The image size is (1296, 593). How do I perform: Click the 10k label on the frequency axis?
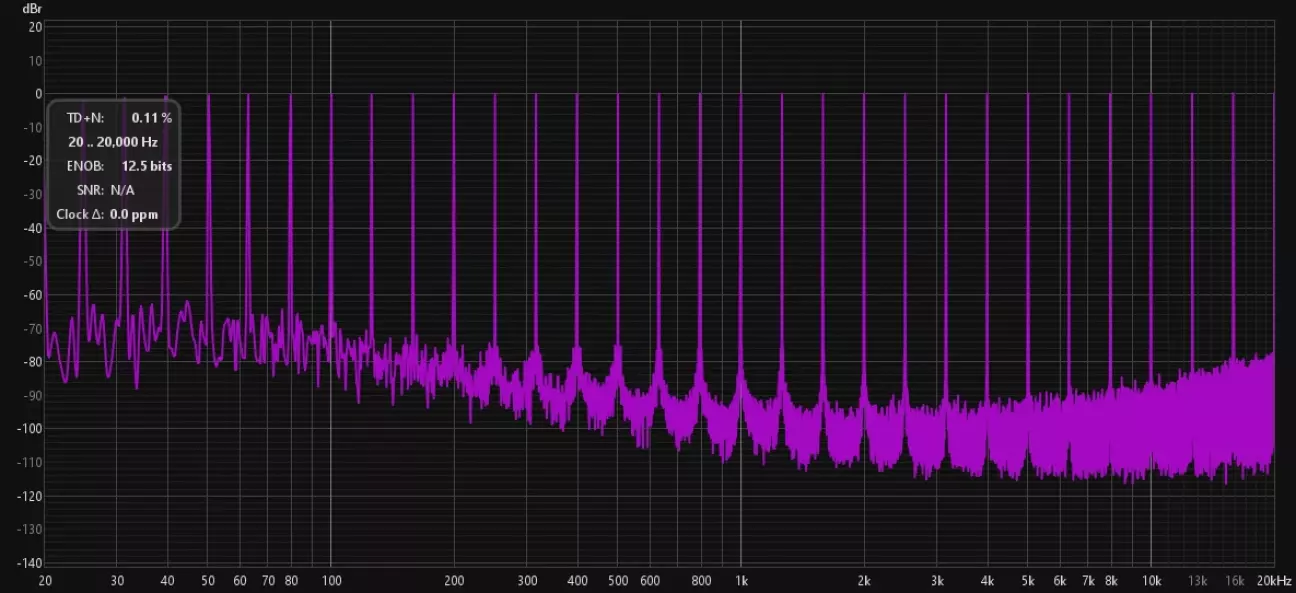coord(1151,581)
